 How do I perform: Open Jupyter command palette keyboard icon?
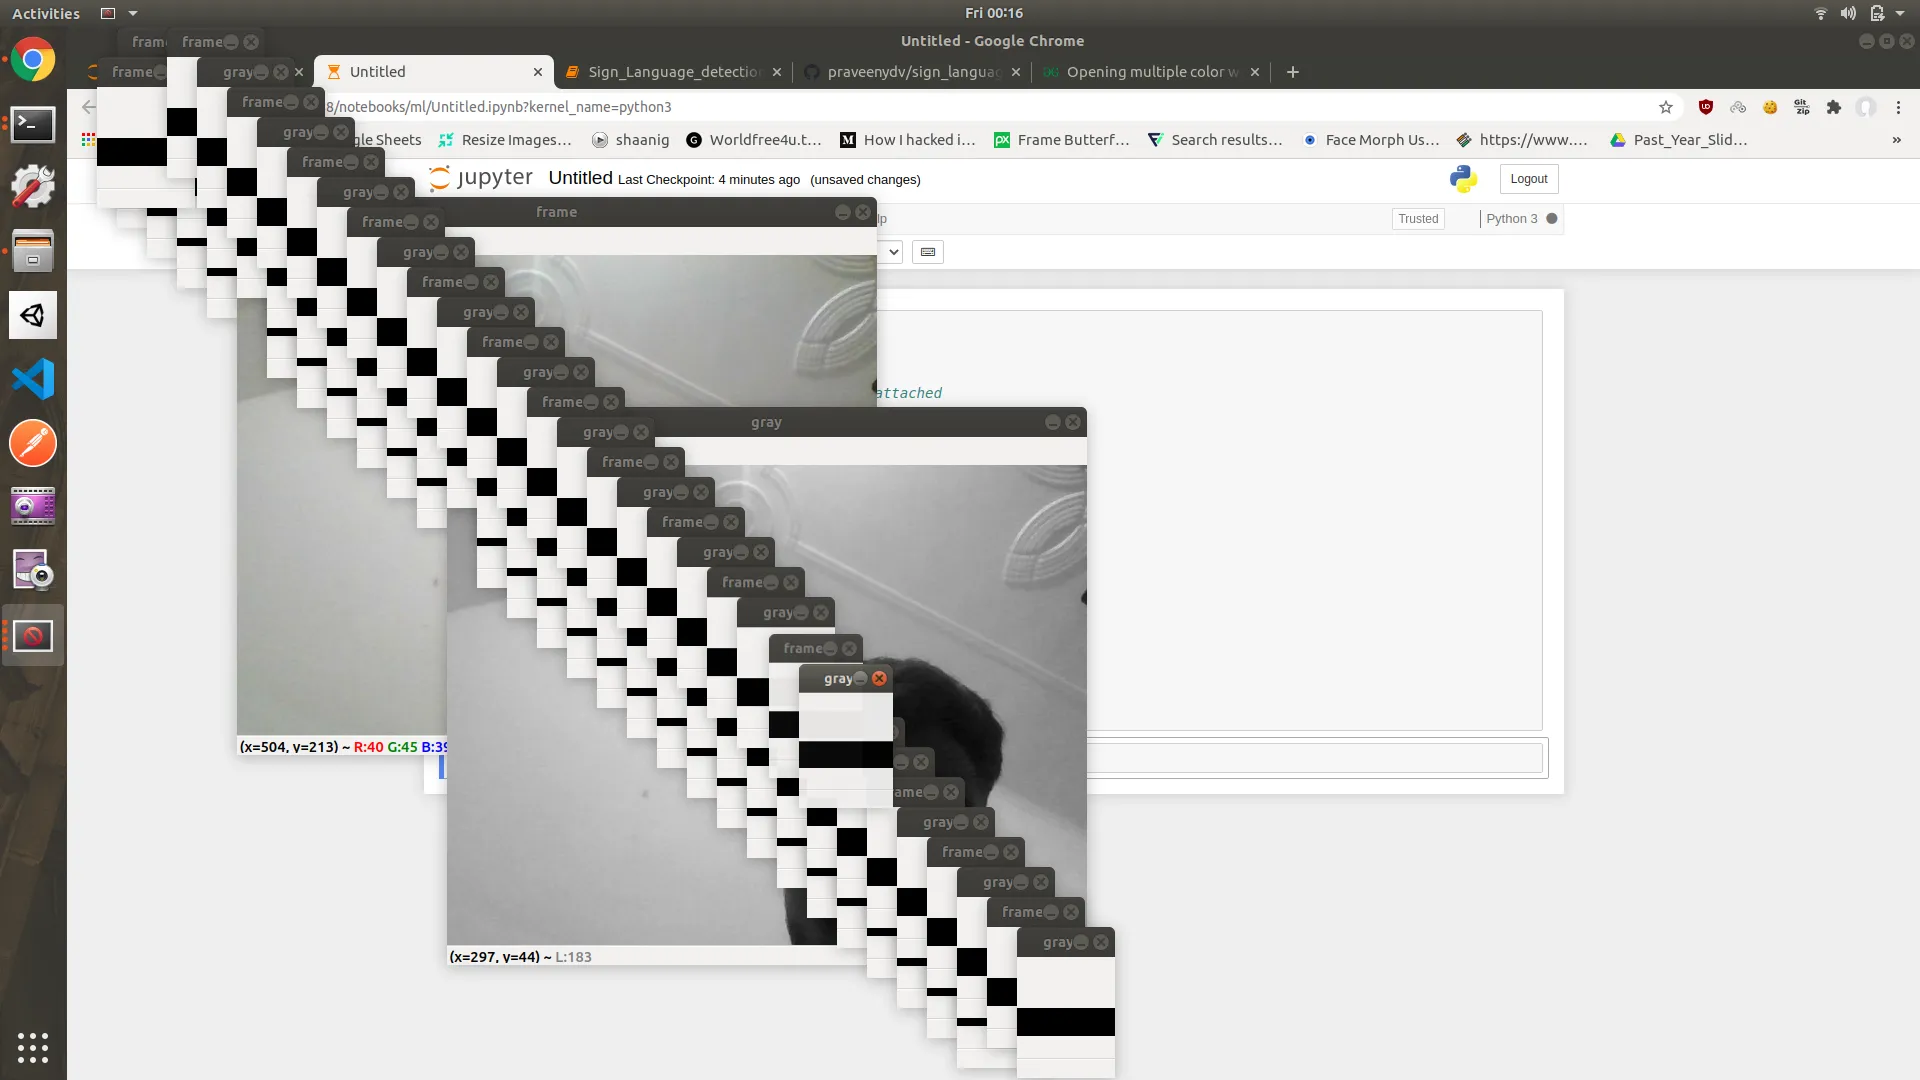(928, 252)
